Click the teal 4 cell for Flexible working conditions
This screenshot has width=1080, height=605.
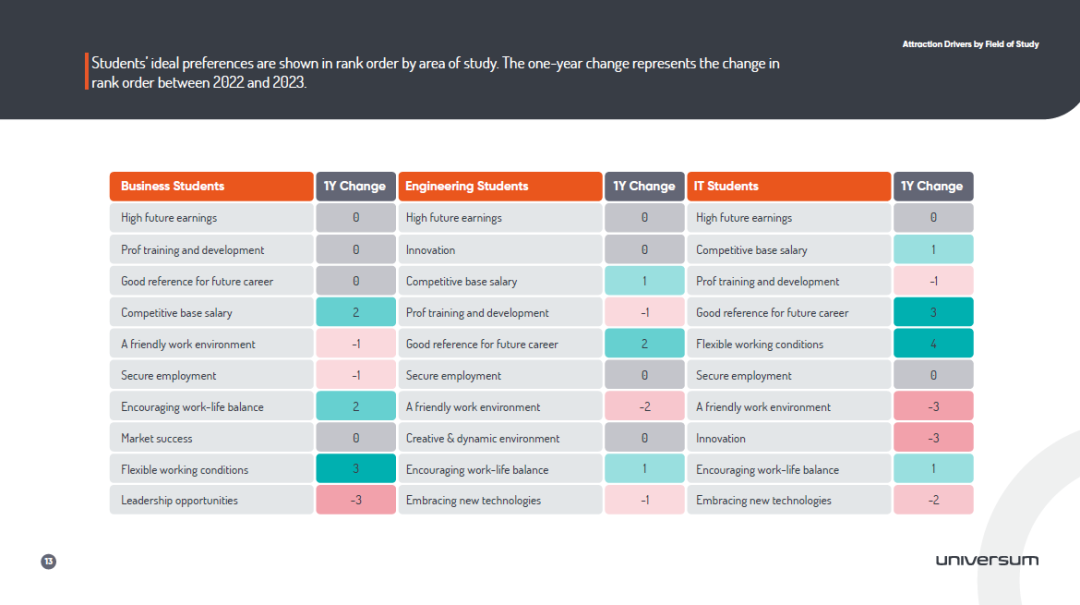933,344
